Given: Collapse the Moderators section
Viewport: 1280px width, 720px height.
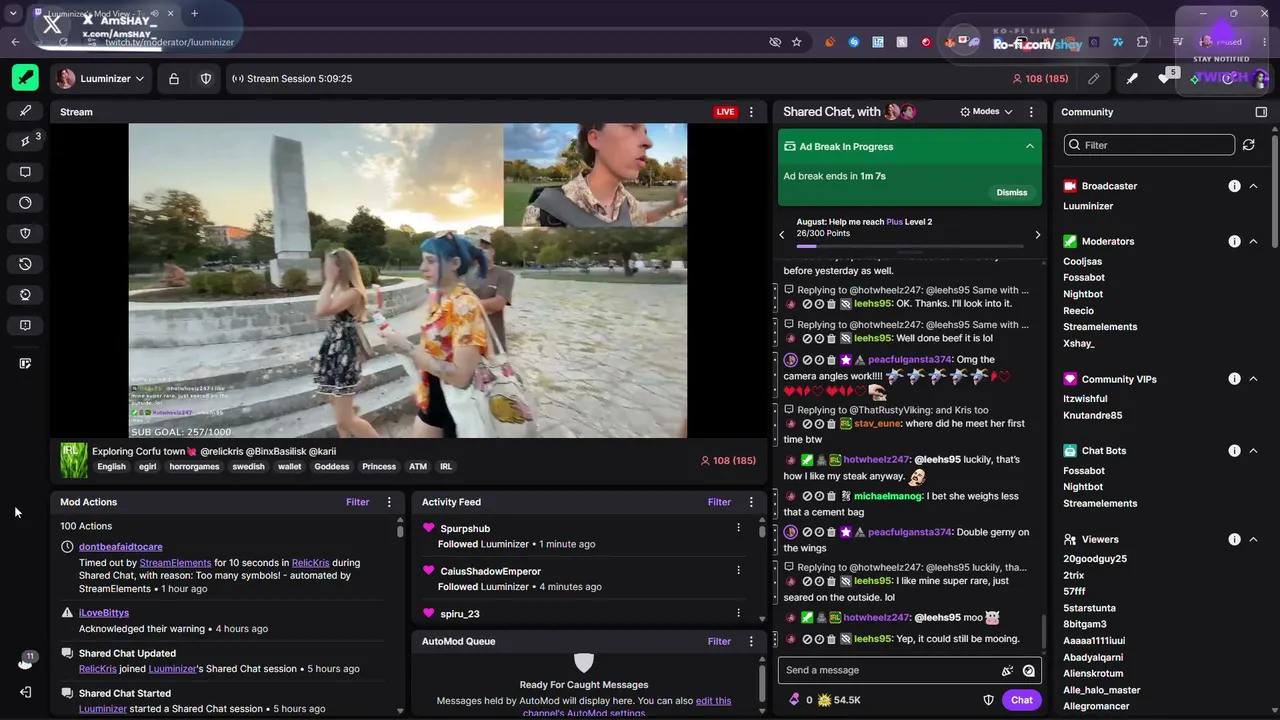Looking at the screenshot, I should pyautogui.click(x=1254, y=241).
